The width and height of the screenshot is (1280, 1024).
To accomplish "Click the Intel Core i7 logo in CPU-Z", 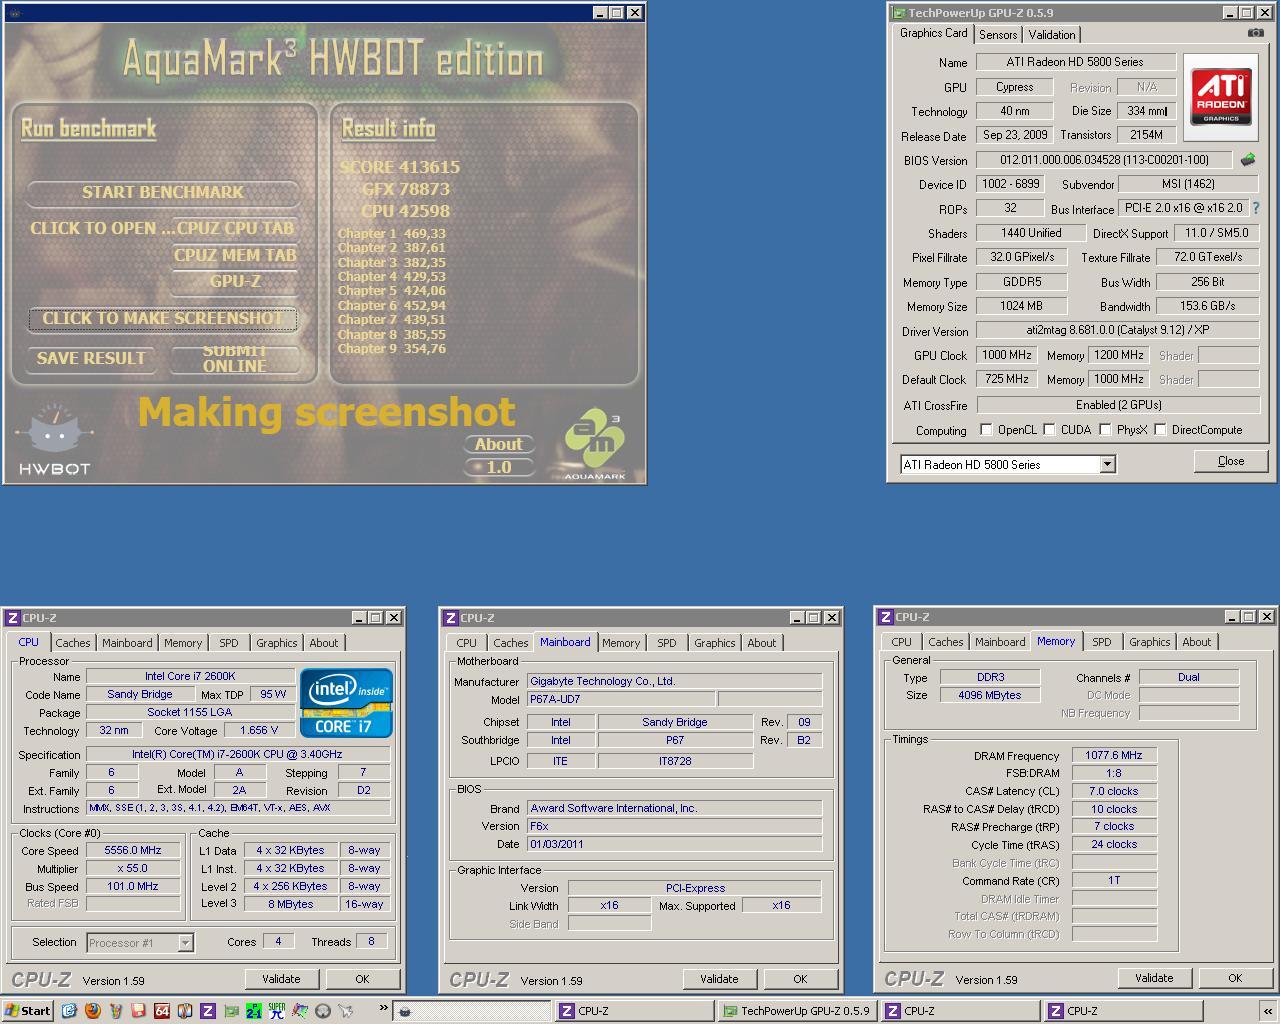I will pos(346,703).
